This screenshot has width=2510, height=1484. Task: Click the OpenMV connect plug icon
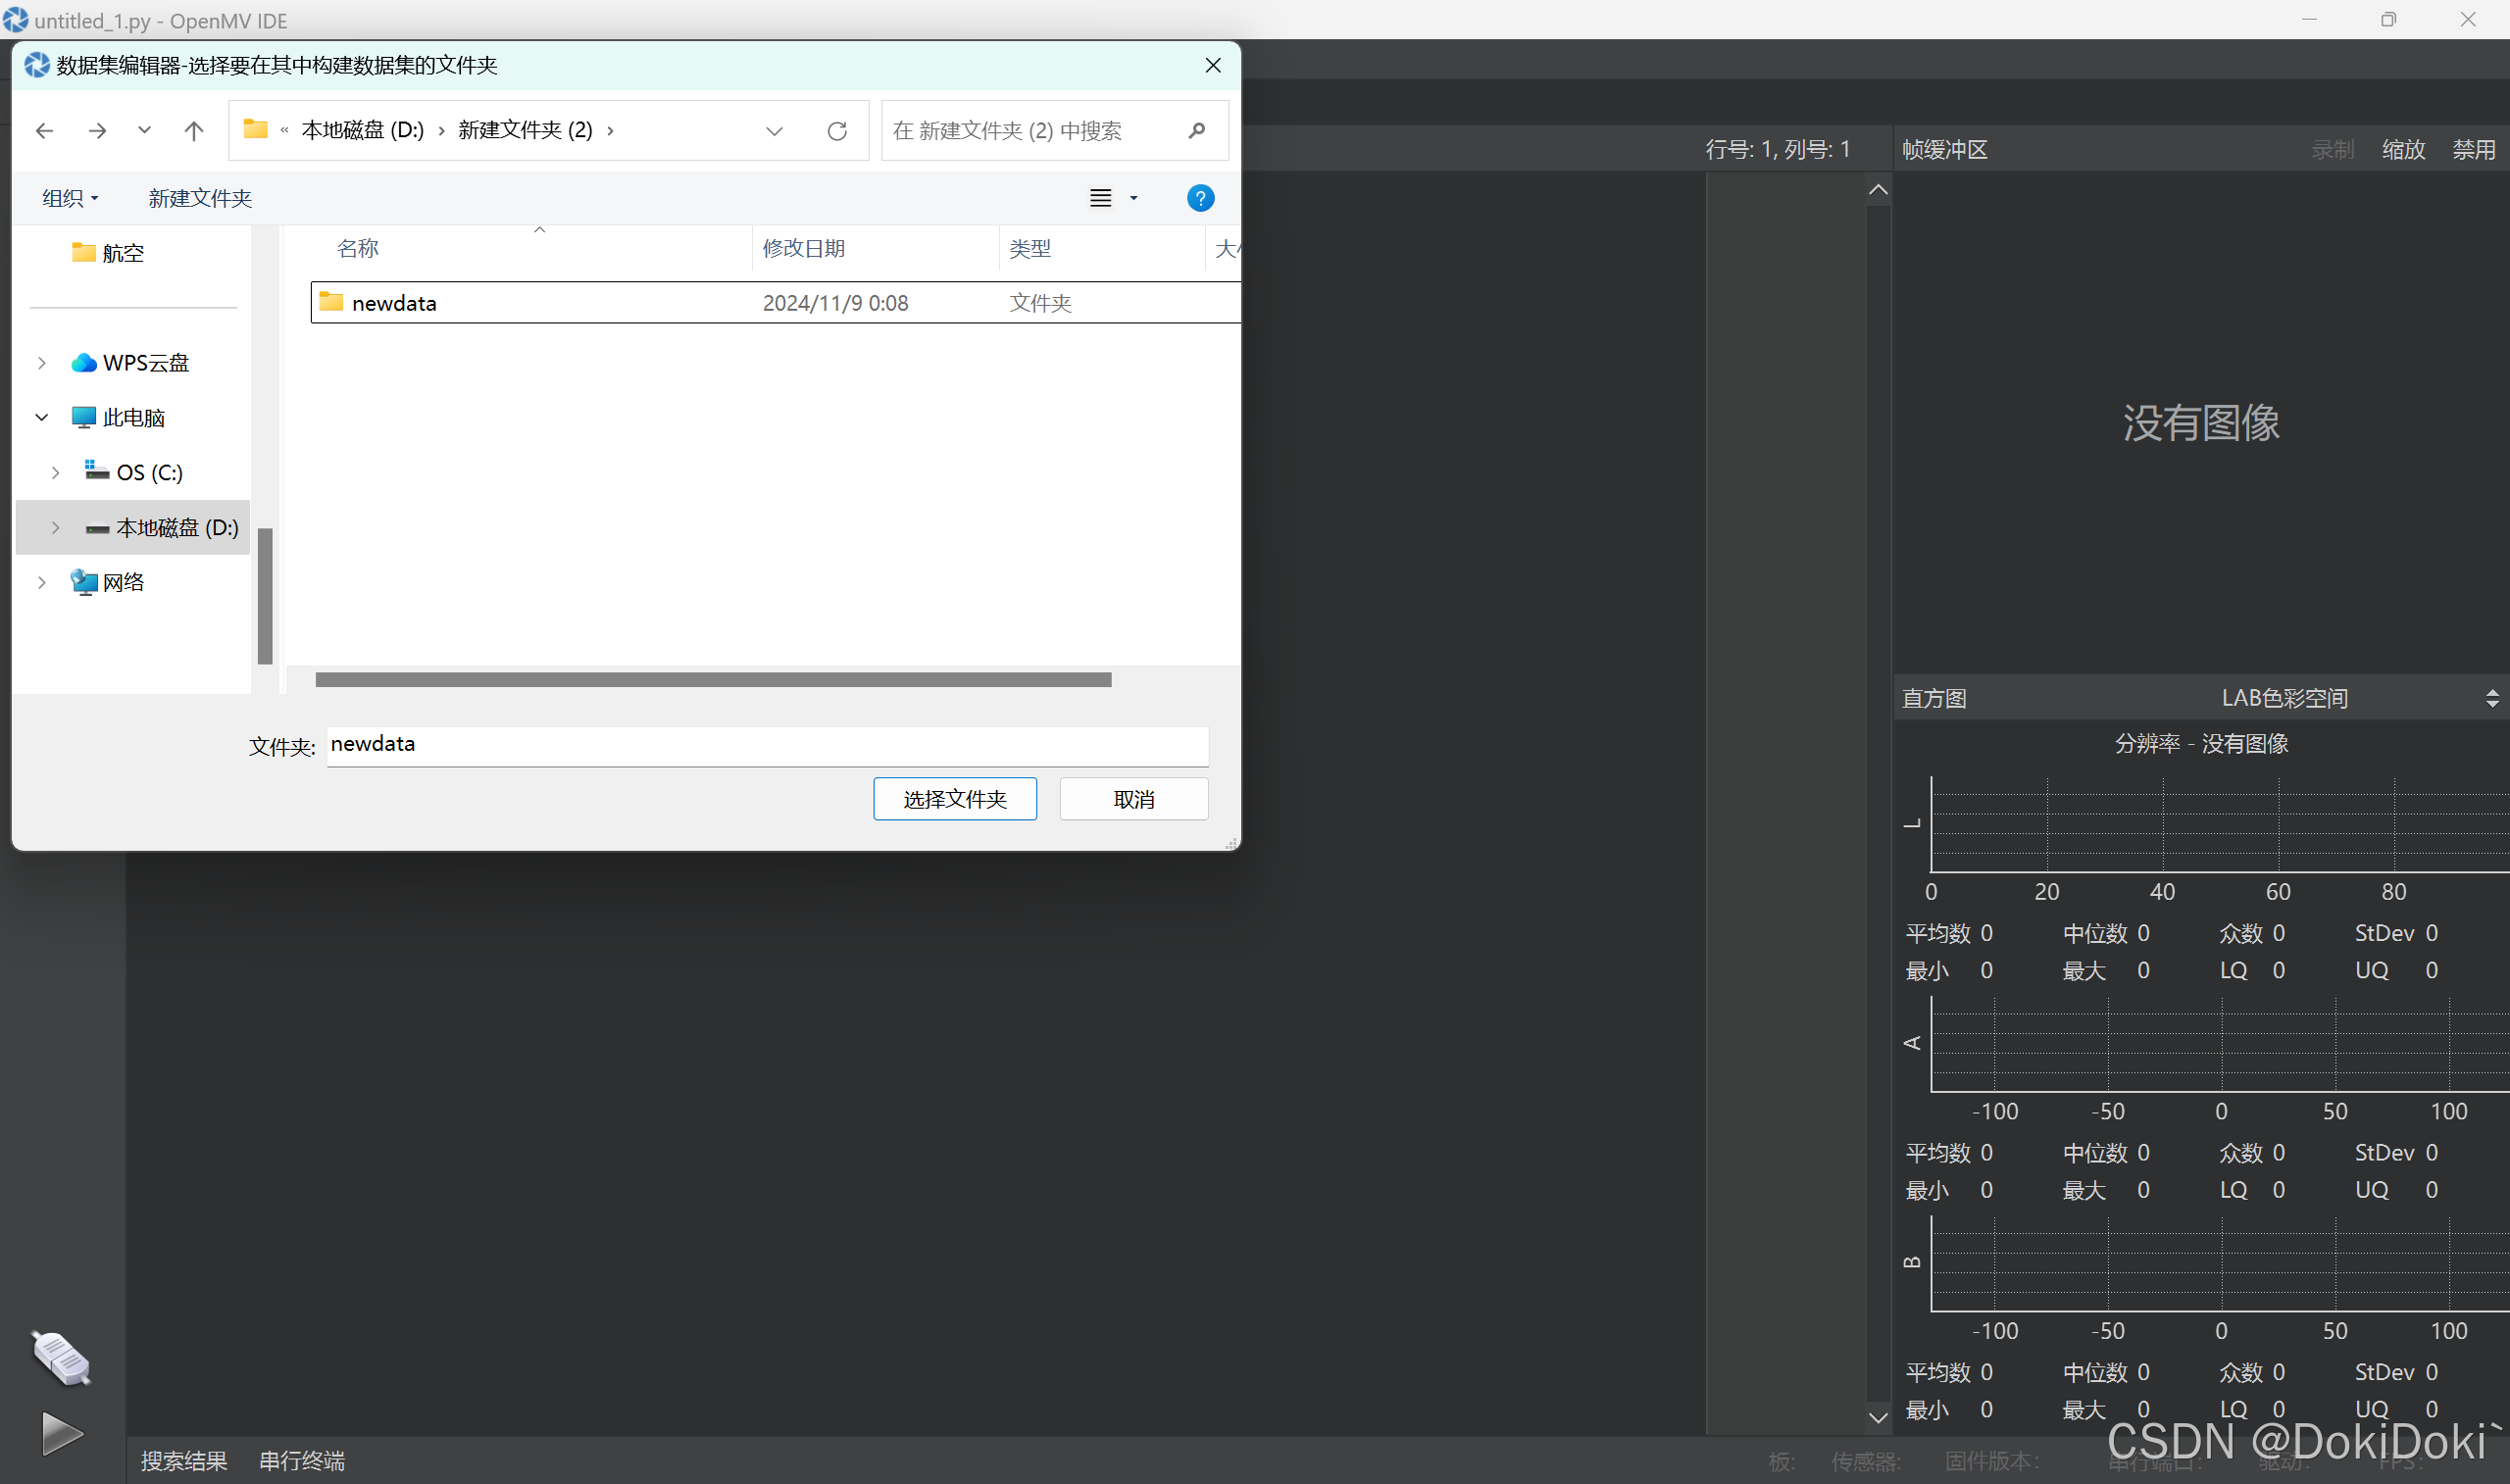tap(60, 1358)
